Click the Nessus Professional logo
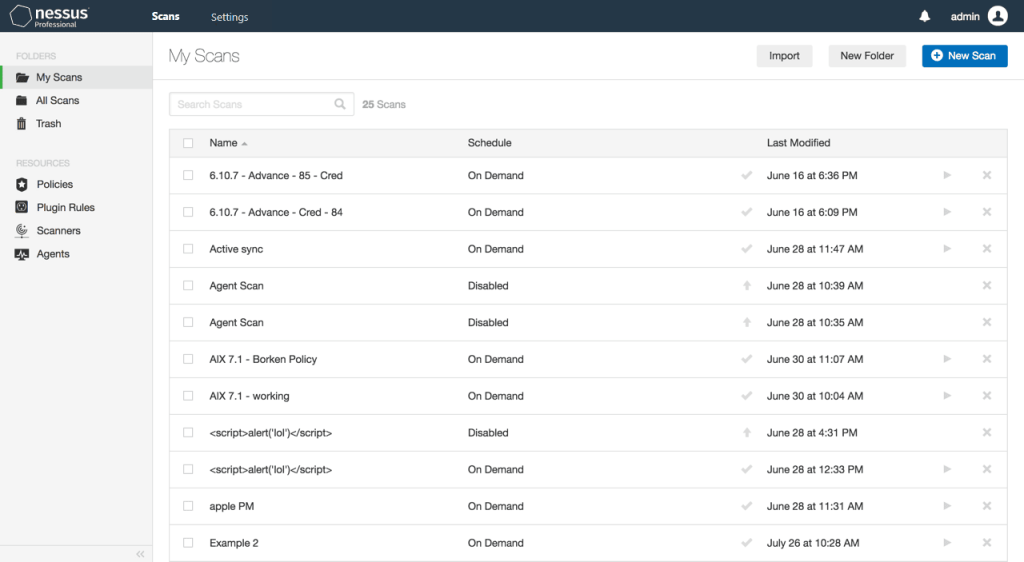 (x=50, y=16)
